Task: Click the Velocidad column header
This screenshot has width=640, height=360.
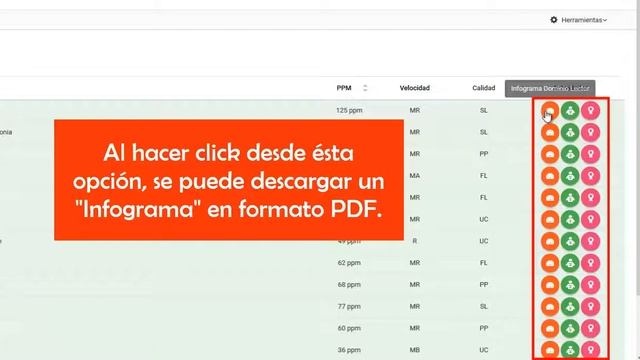Action: point(414,88)
